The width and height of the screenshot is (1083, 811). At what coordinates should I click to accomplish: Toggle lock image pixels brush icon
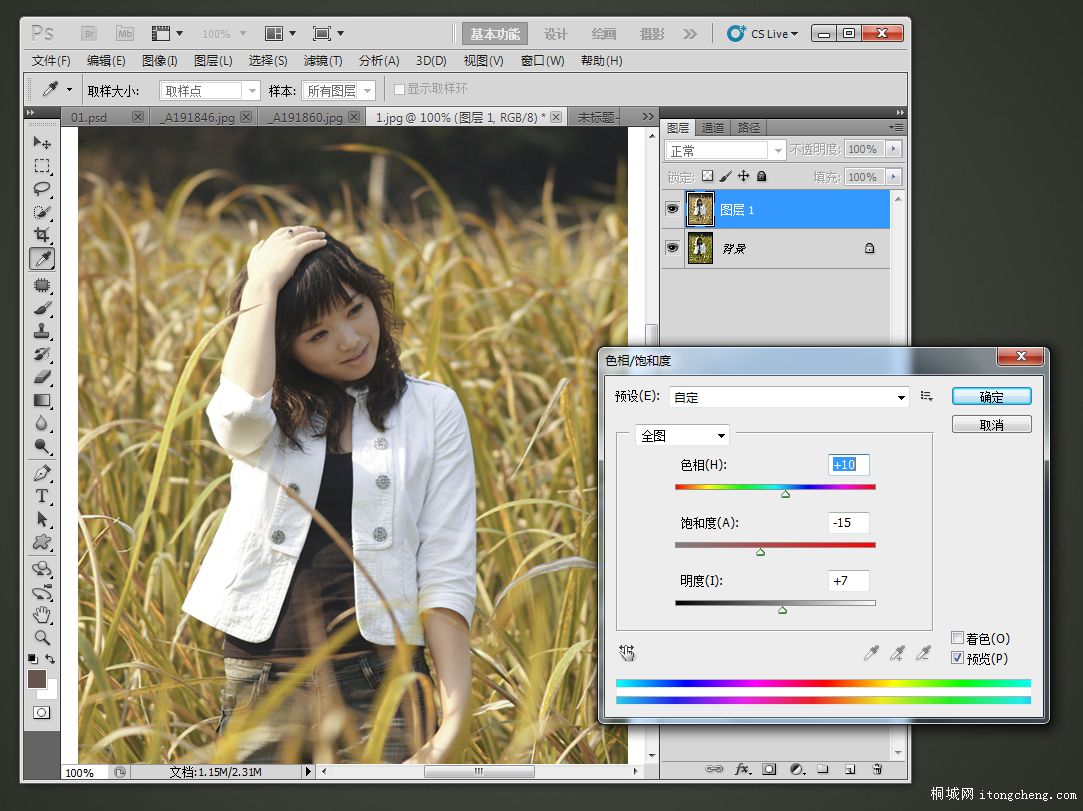(x=725, y=176)
